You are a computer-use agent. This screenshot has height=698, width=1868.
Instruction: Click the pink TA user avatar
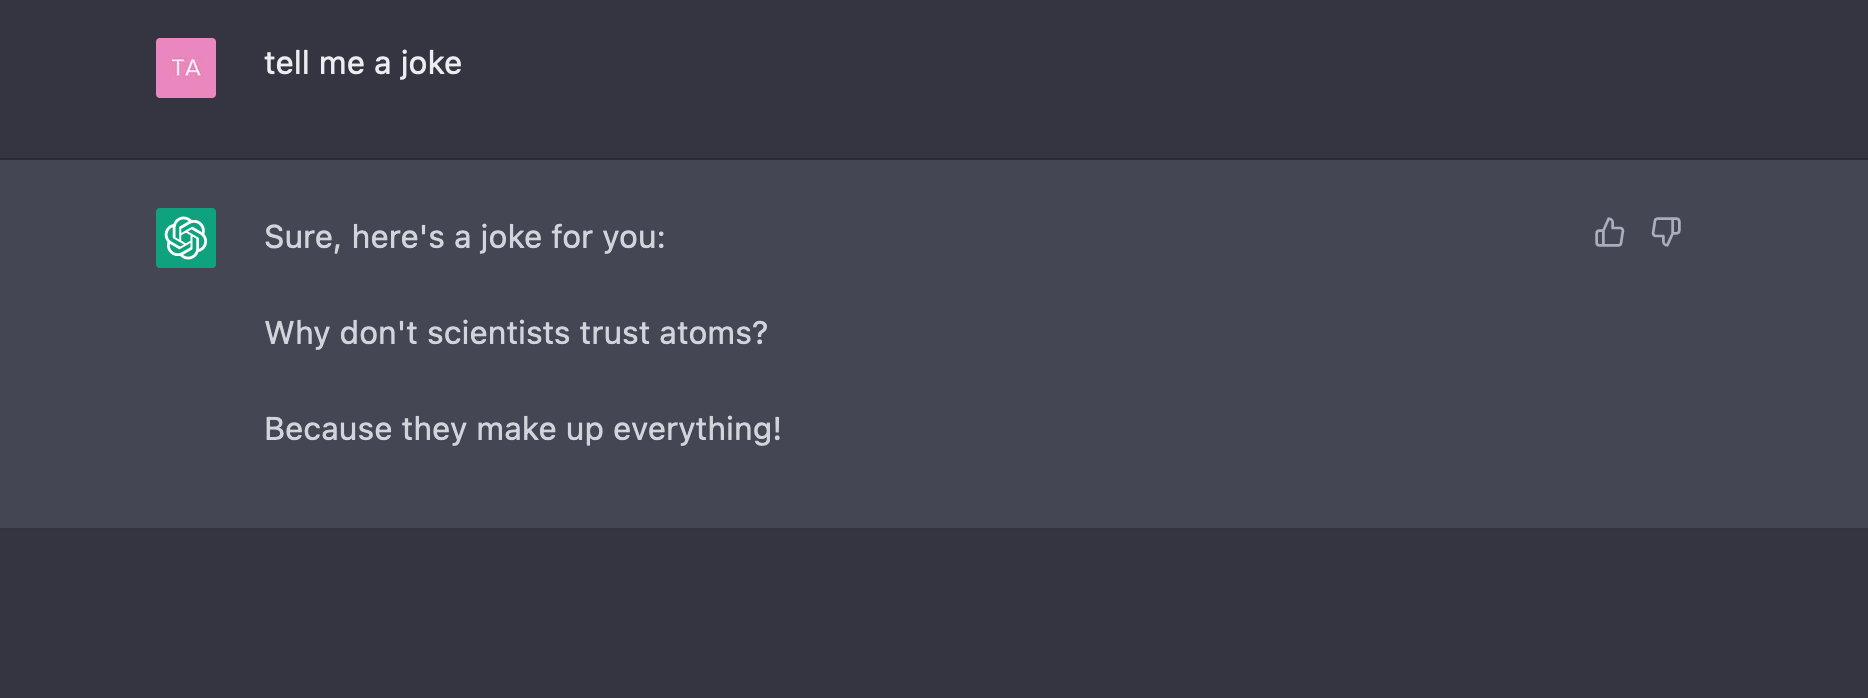[x=186, y=68]
